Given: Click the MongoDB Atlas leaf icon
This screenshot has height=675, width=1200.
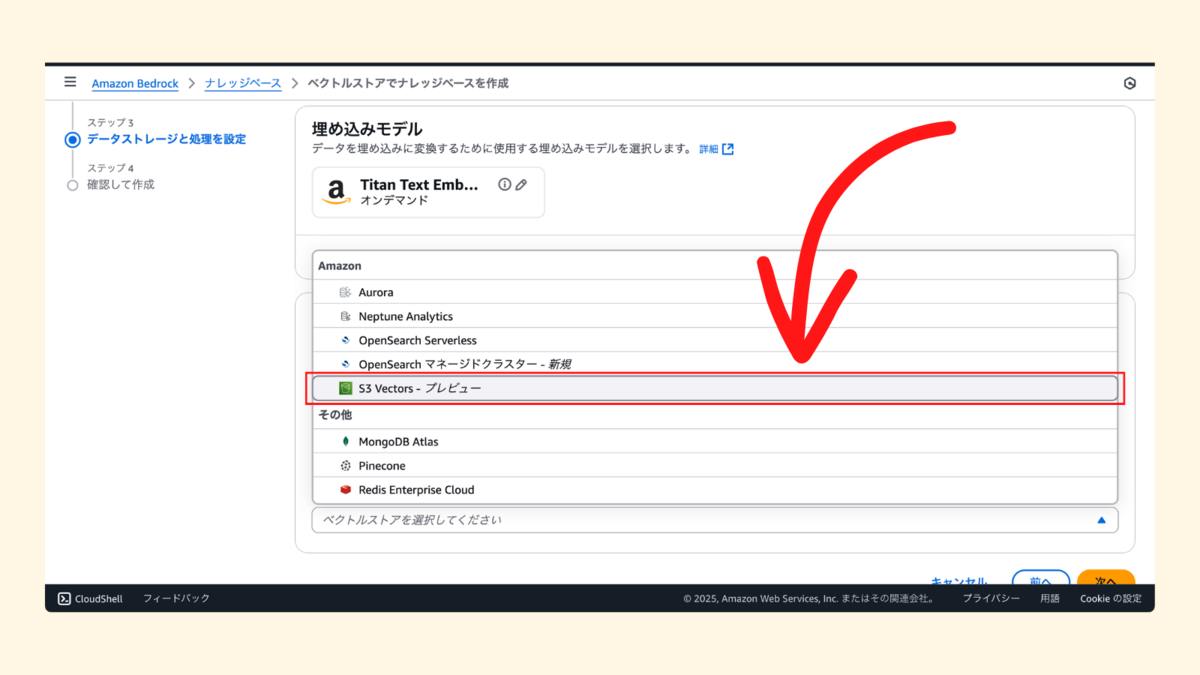Looking at the screenshot, I should [345, 441].
